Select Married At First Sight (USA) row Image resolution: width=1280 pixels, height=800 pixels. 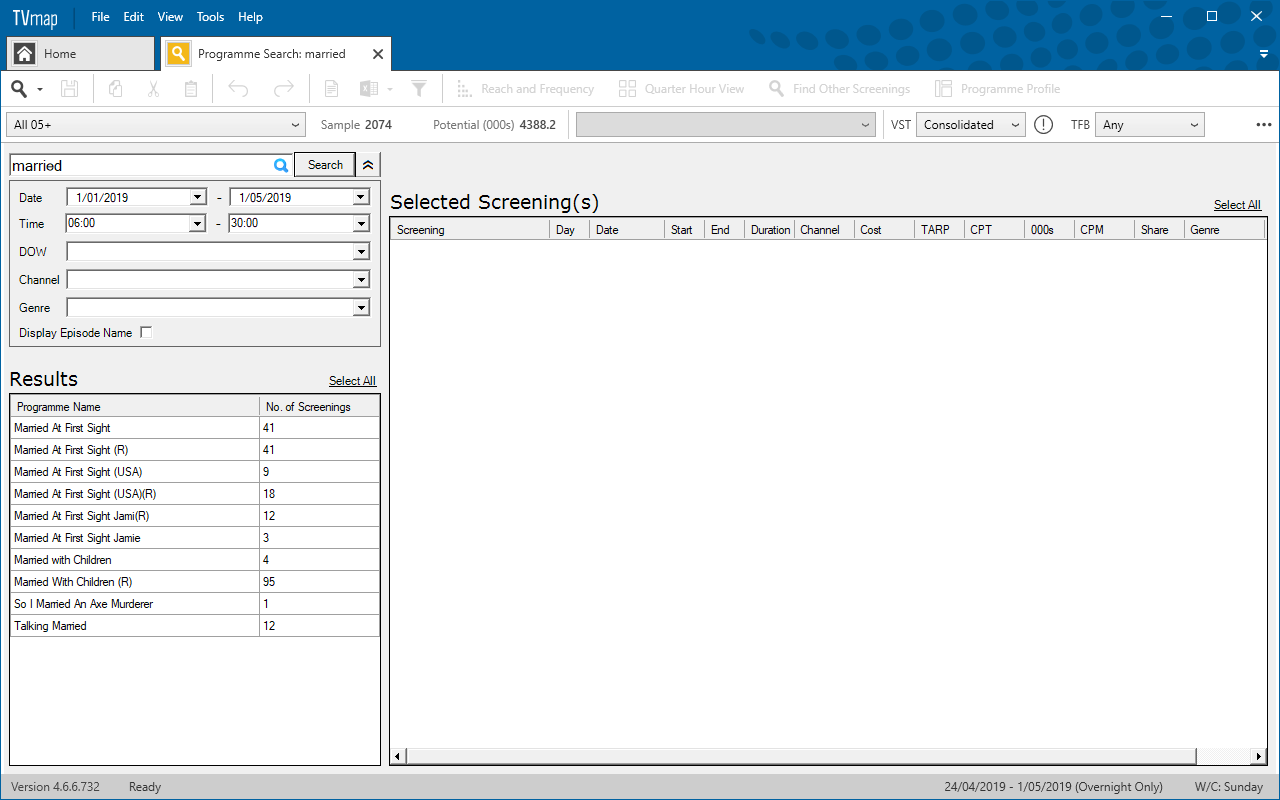coord(195,472)
